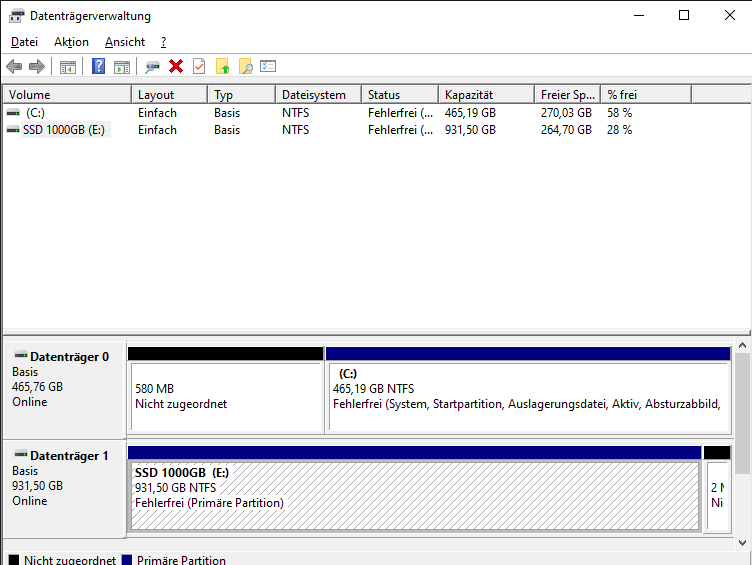Minimize the Datenträgerverwaltung window
The width and height of the screenshot is (752, 565).
point(639,15)
